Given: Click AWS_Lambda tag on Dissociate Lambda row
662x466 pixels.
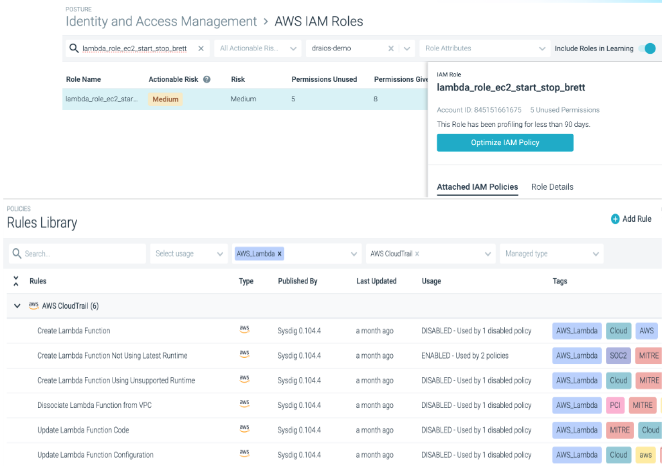Looking at the screenshot, I should click(x=577, y=405).
